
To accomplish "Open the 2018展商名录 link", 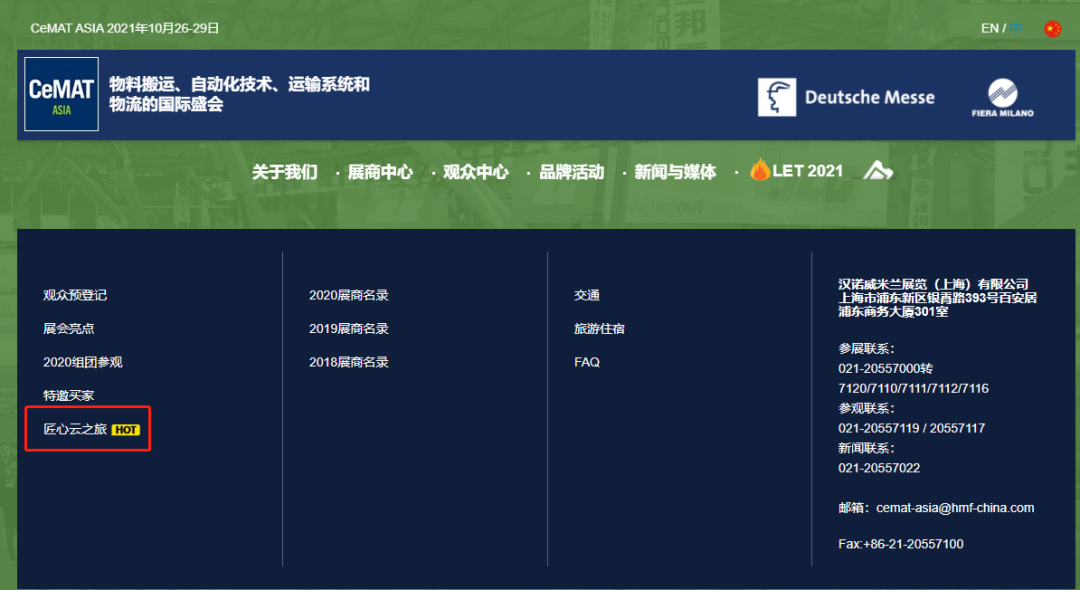I will point(348,362).
